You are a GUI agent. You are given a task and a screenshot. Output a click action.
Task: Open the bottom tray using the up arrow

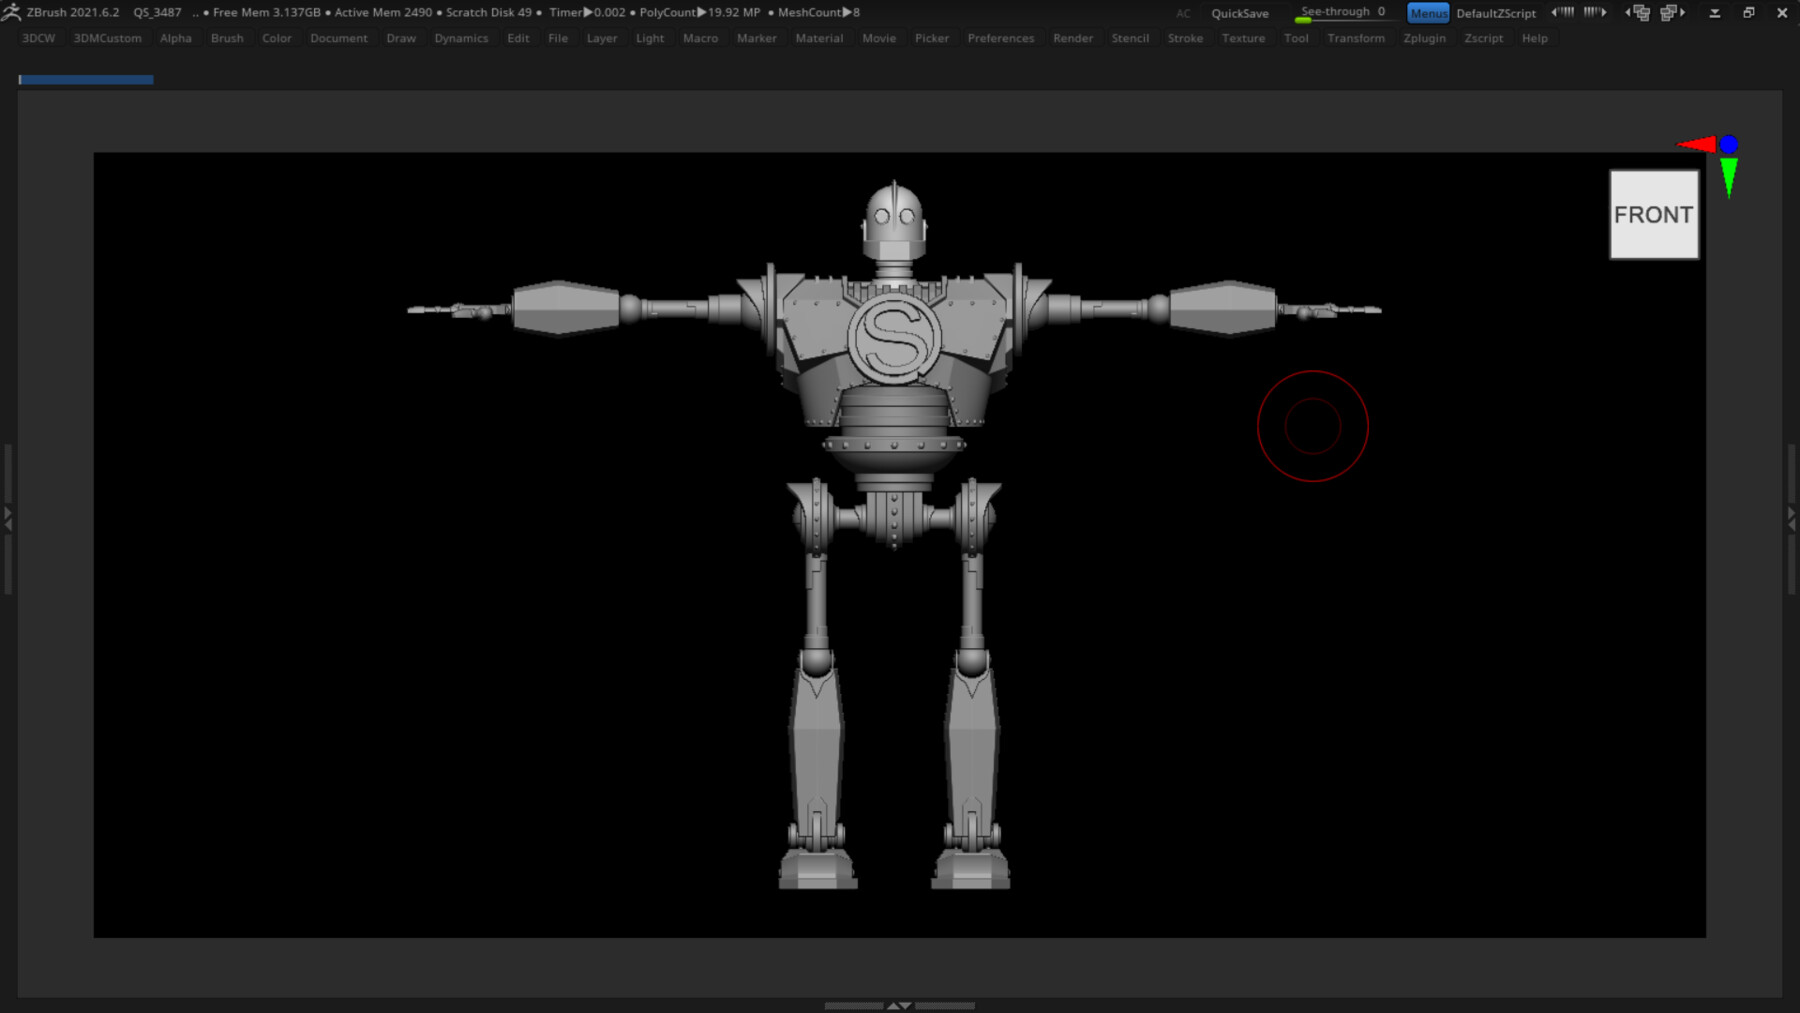pos(896,1005)
